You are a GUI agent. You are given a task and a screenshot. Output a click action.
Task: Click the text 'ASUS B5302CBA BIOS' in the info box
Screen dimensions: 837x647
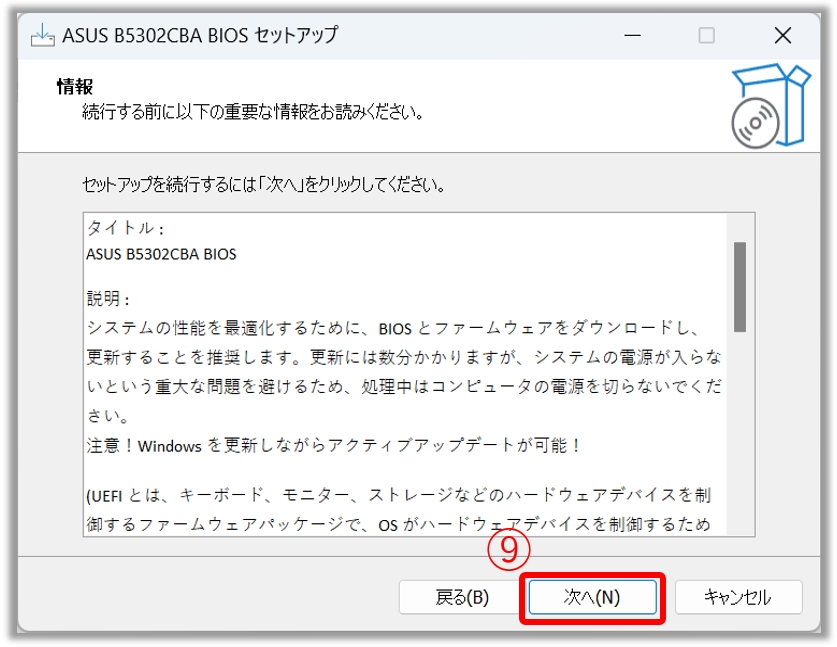point(161,254)
